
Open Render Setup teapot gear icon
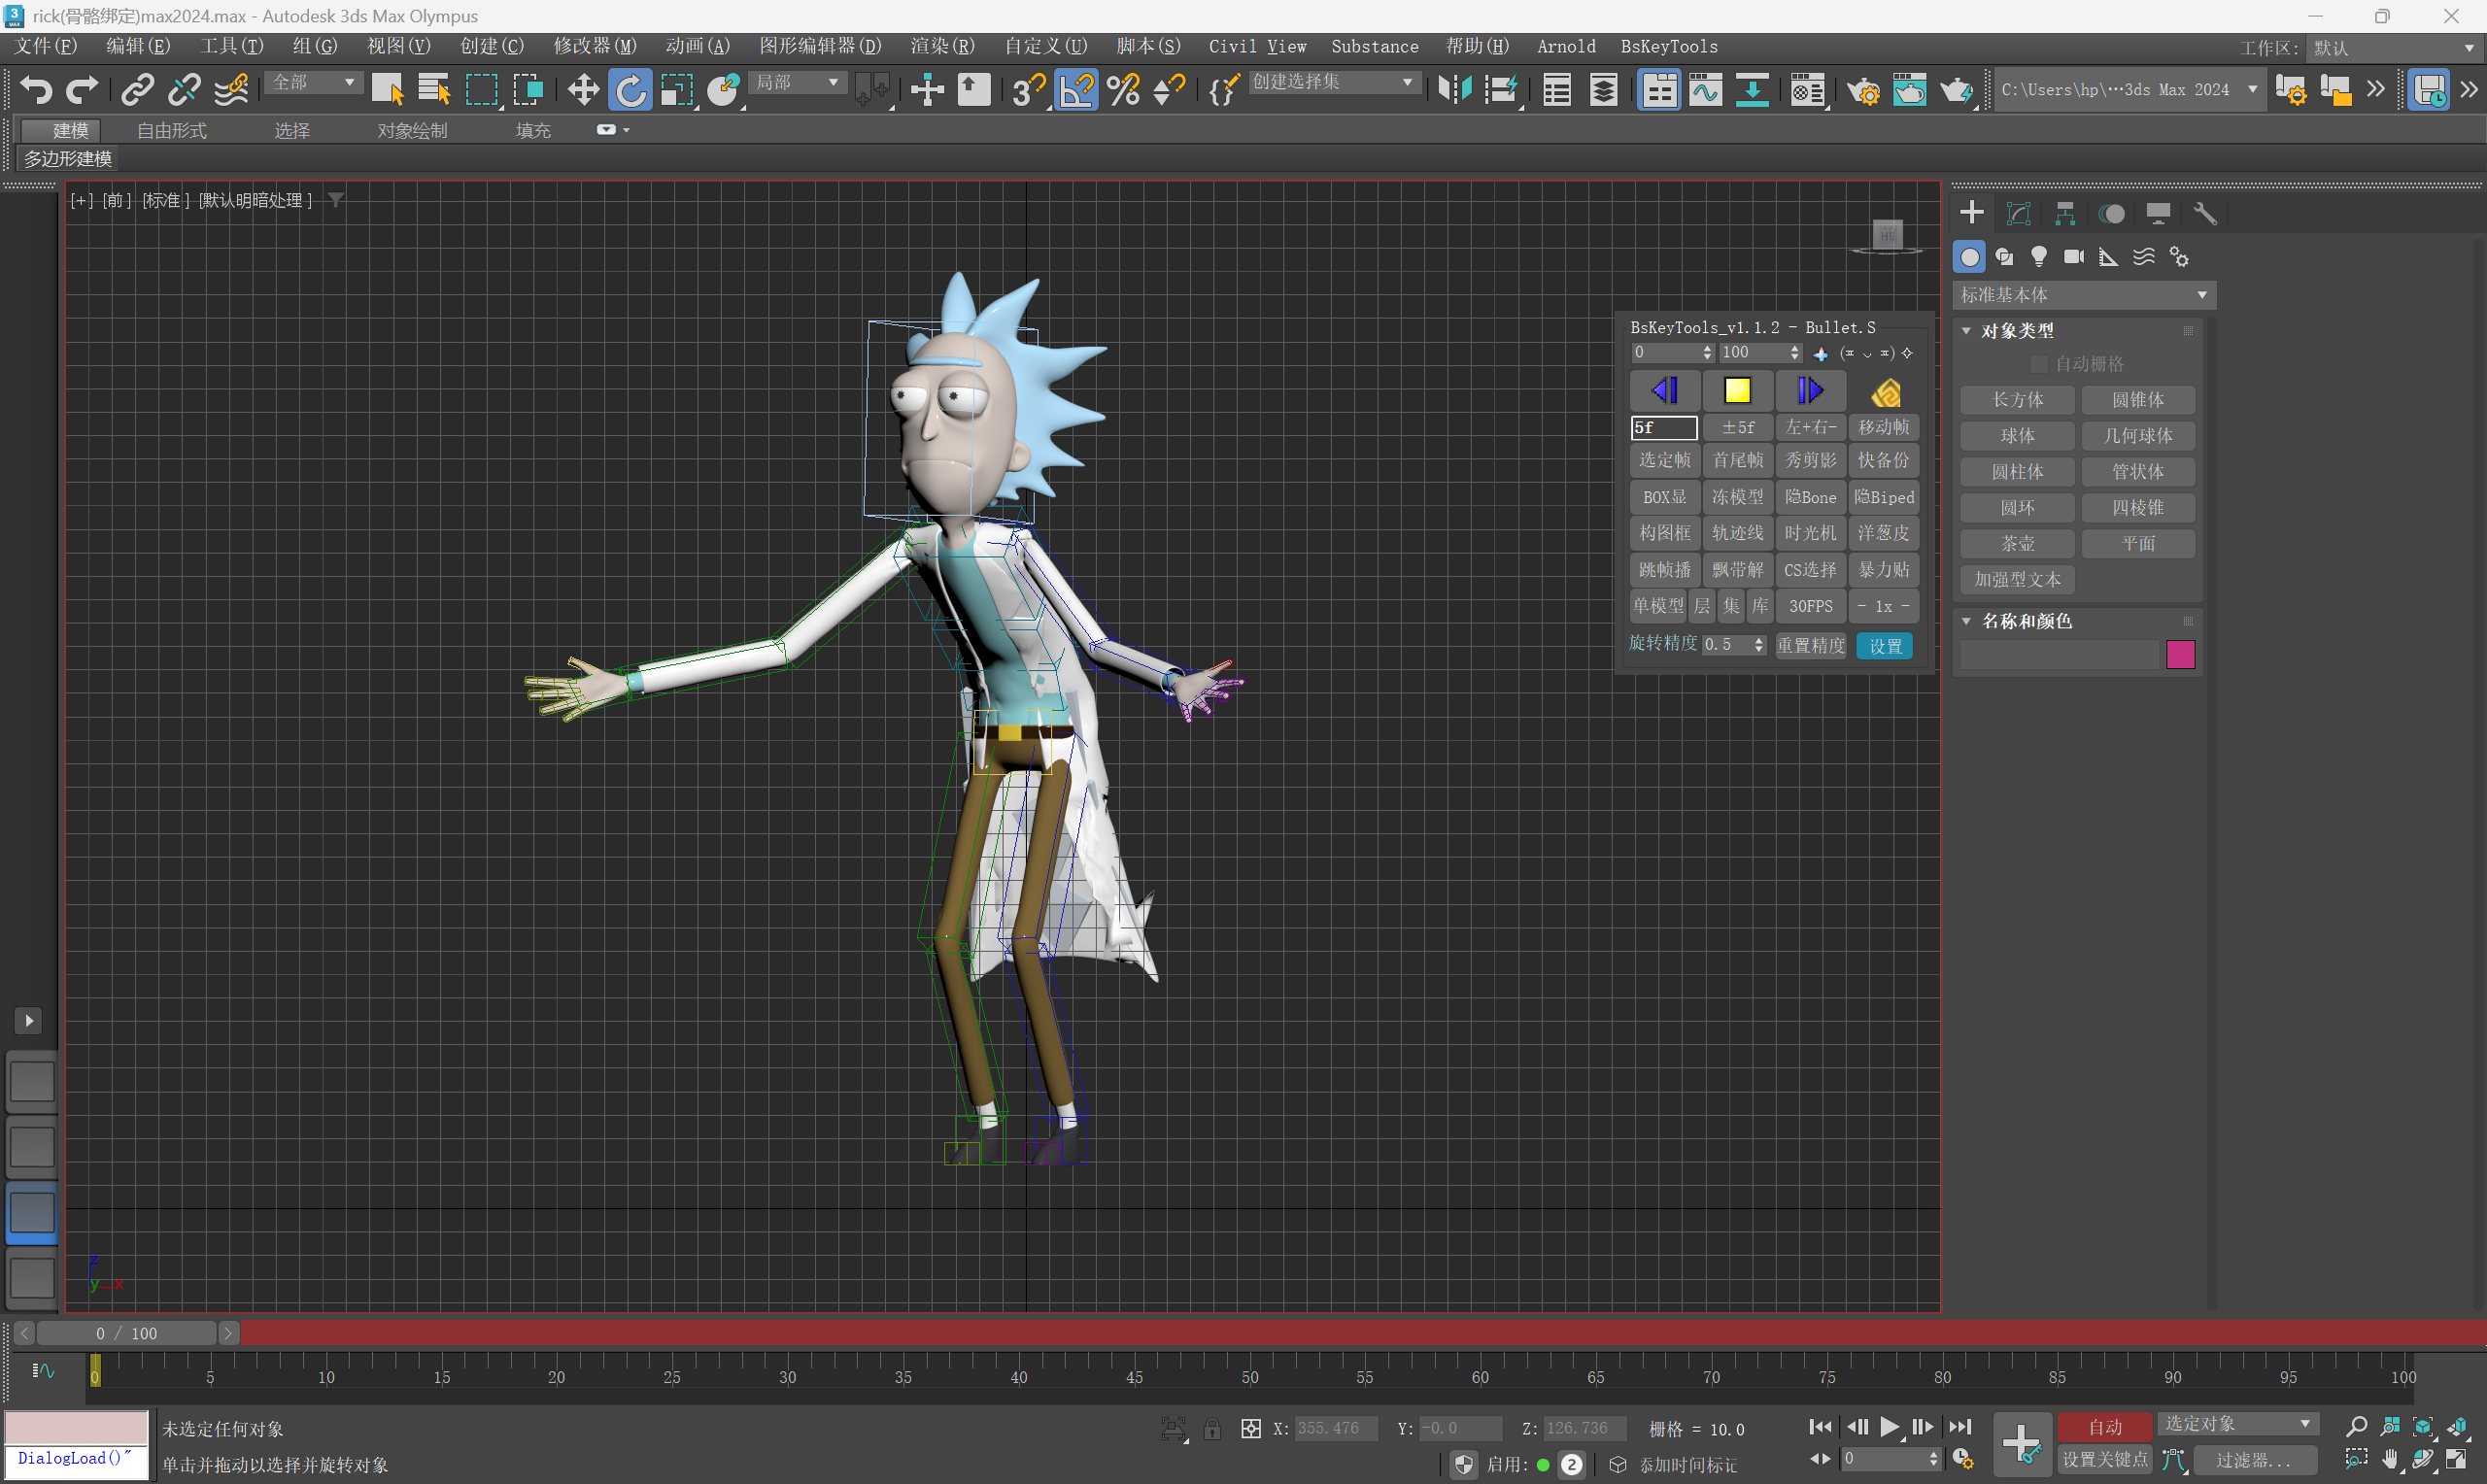point(1863,90)
